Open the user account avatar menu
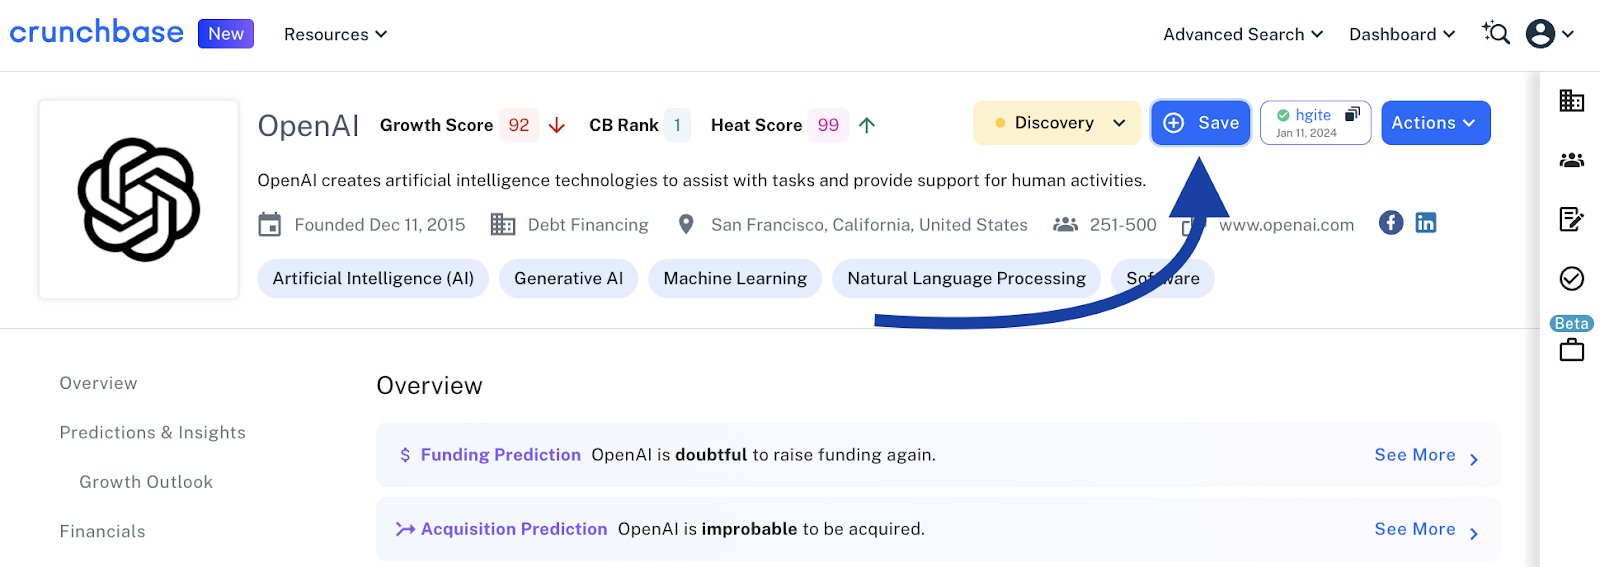 pyautogui.click(x=1549, y=34)
